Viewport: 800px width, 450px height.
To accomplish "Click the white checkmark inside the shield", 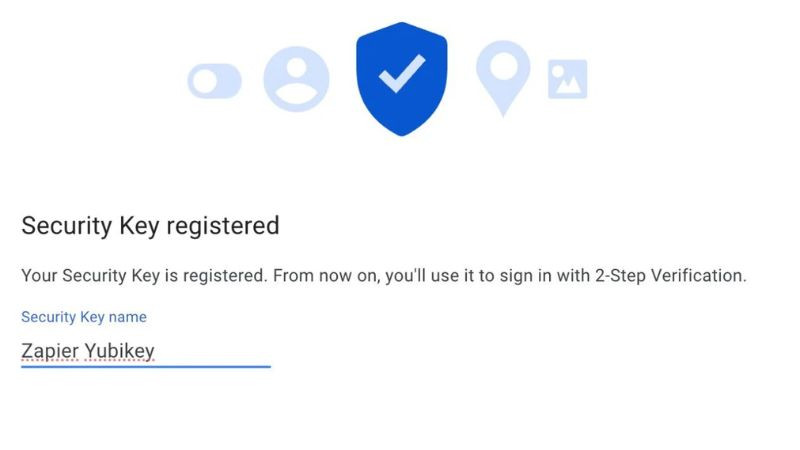I will tap(401, 75).
